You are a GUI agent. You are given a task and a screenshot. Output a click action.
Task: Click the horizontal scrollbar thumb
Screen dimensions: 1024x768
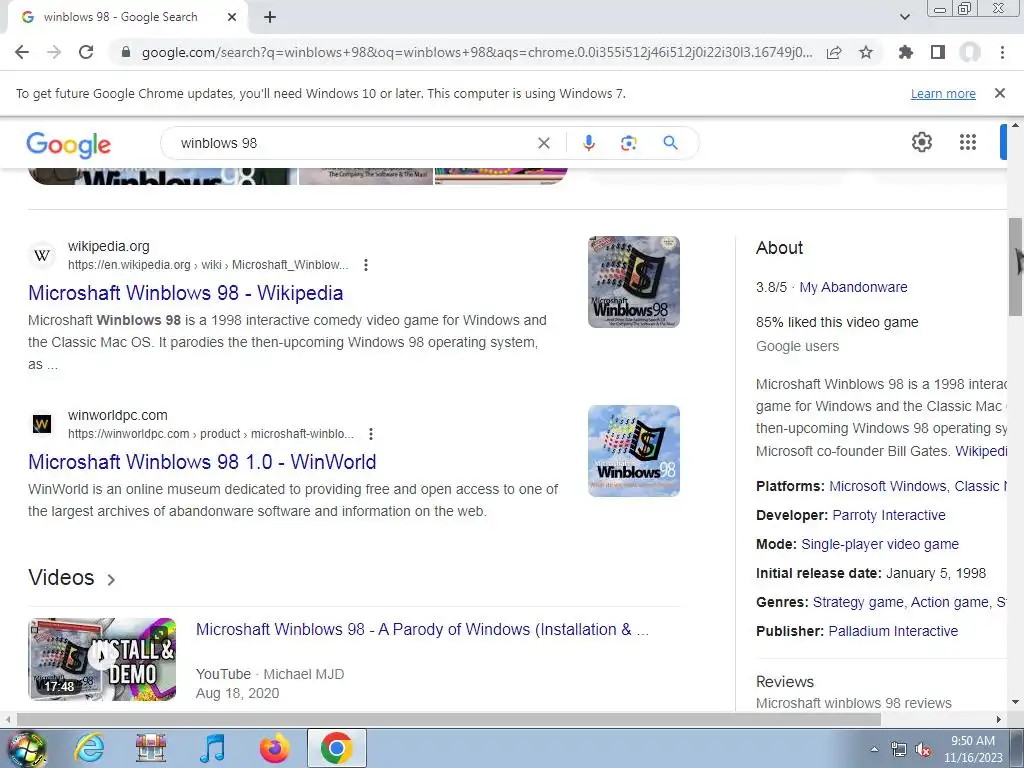point(449,719)
